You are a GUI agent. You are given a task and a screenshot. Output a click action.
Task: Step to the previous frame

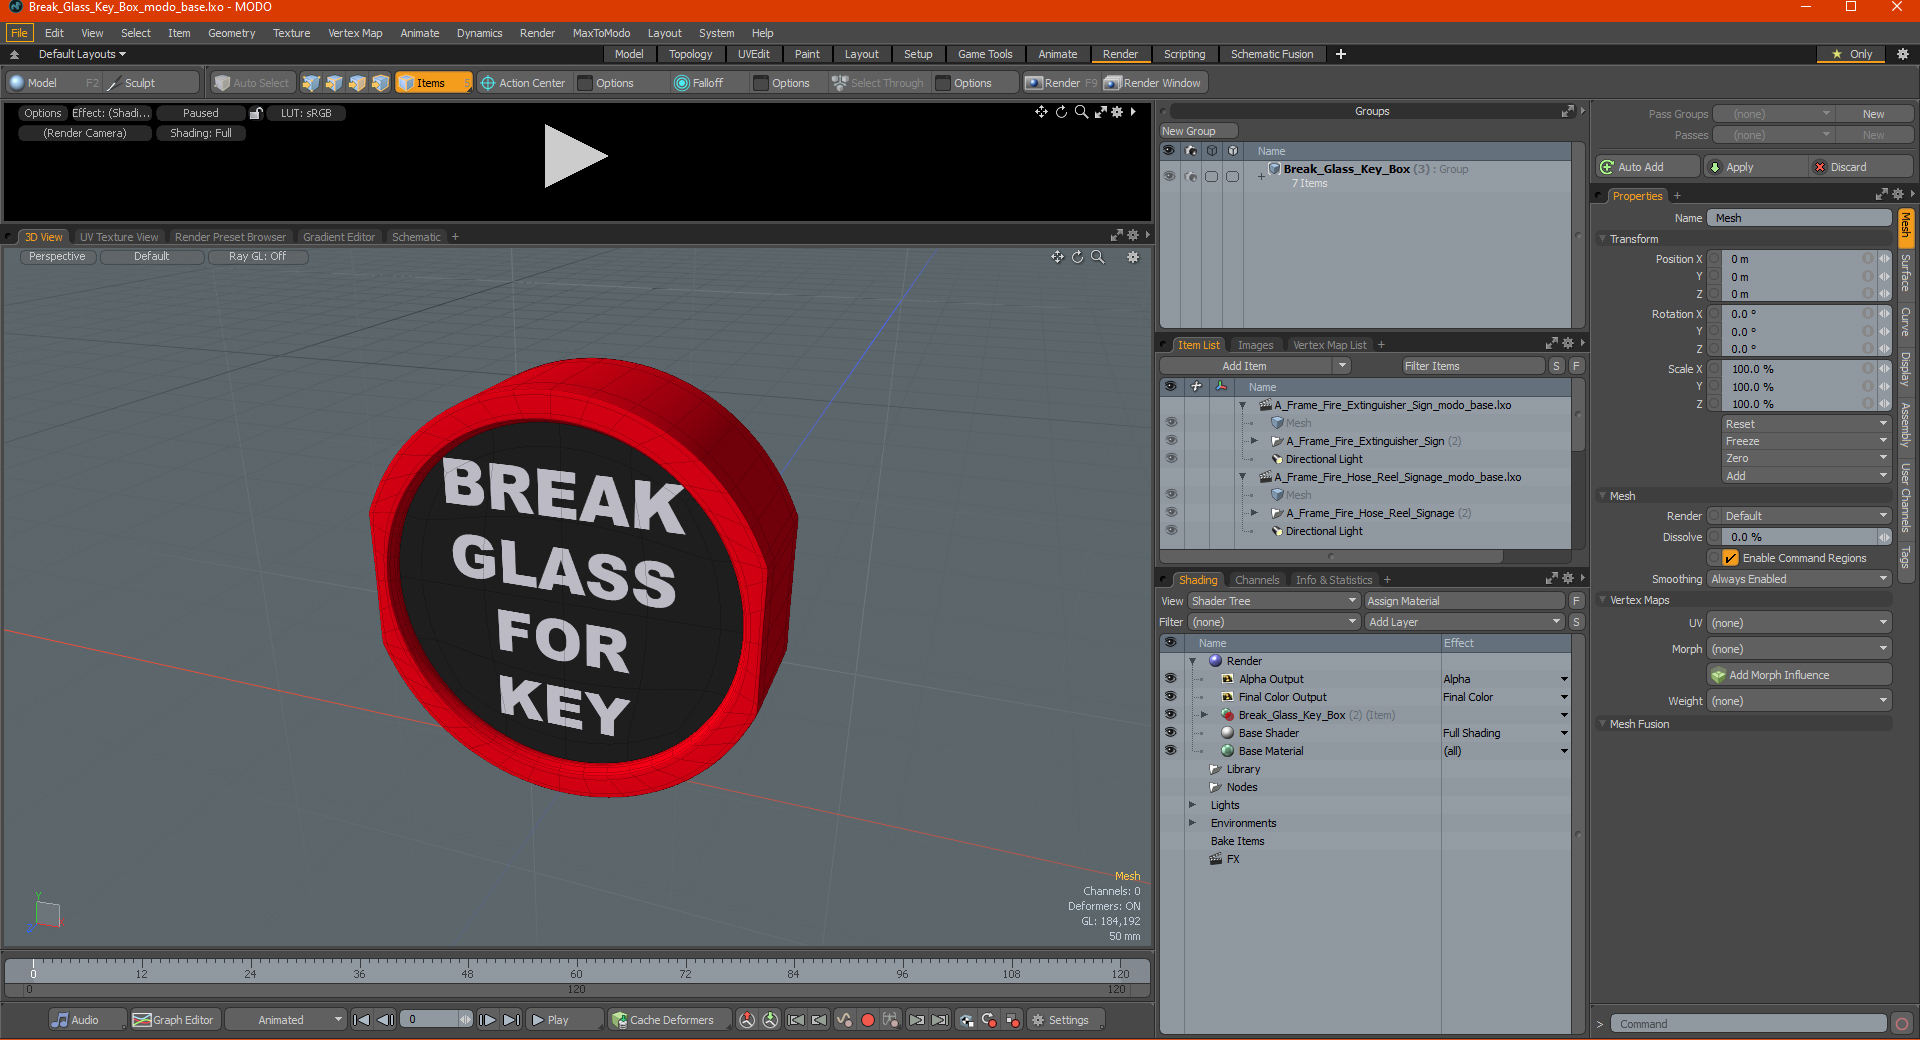tap(385, 1020)
